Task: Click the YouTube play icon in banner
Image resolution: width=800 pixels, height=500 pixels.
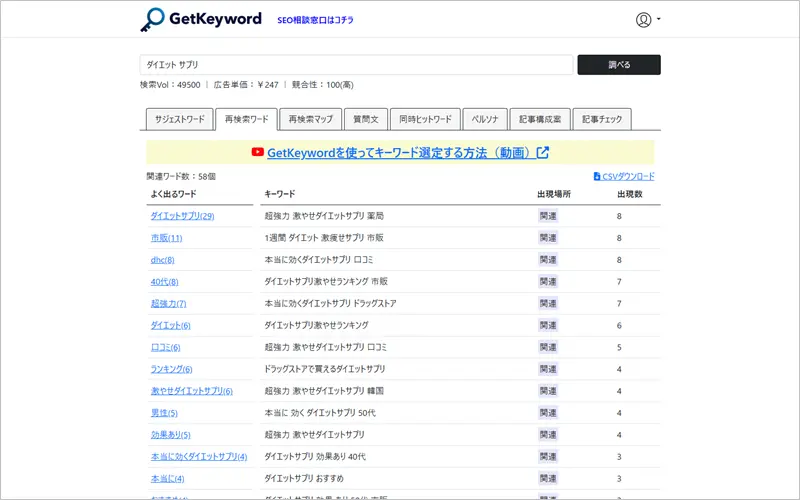Action: [x=258, y=153]
